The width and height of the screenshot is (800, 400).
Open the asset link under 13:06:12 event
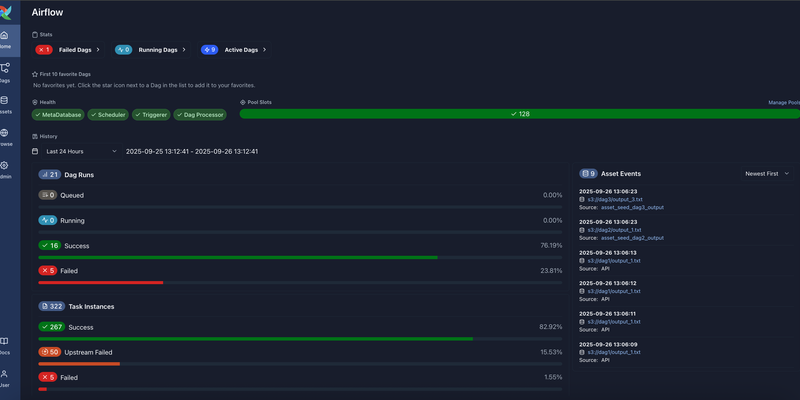(614, 291)
